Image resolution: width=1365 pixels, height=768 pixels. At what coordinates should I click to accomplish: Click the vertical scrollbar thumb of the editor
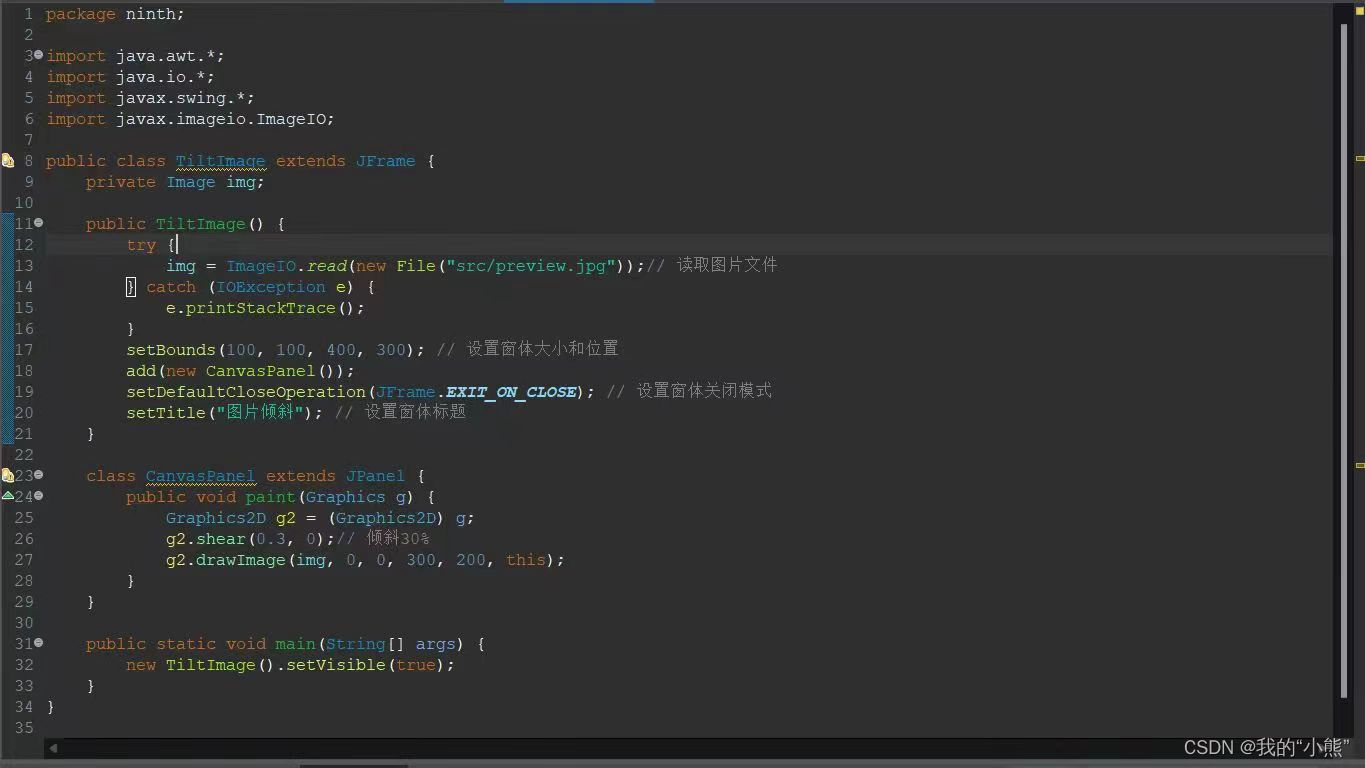(1344, 360)
